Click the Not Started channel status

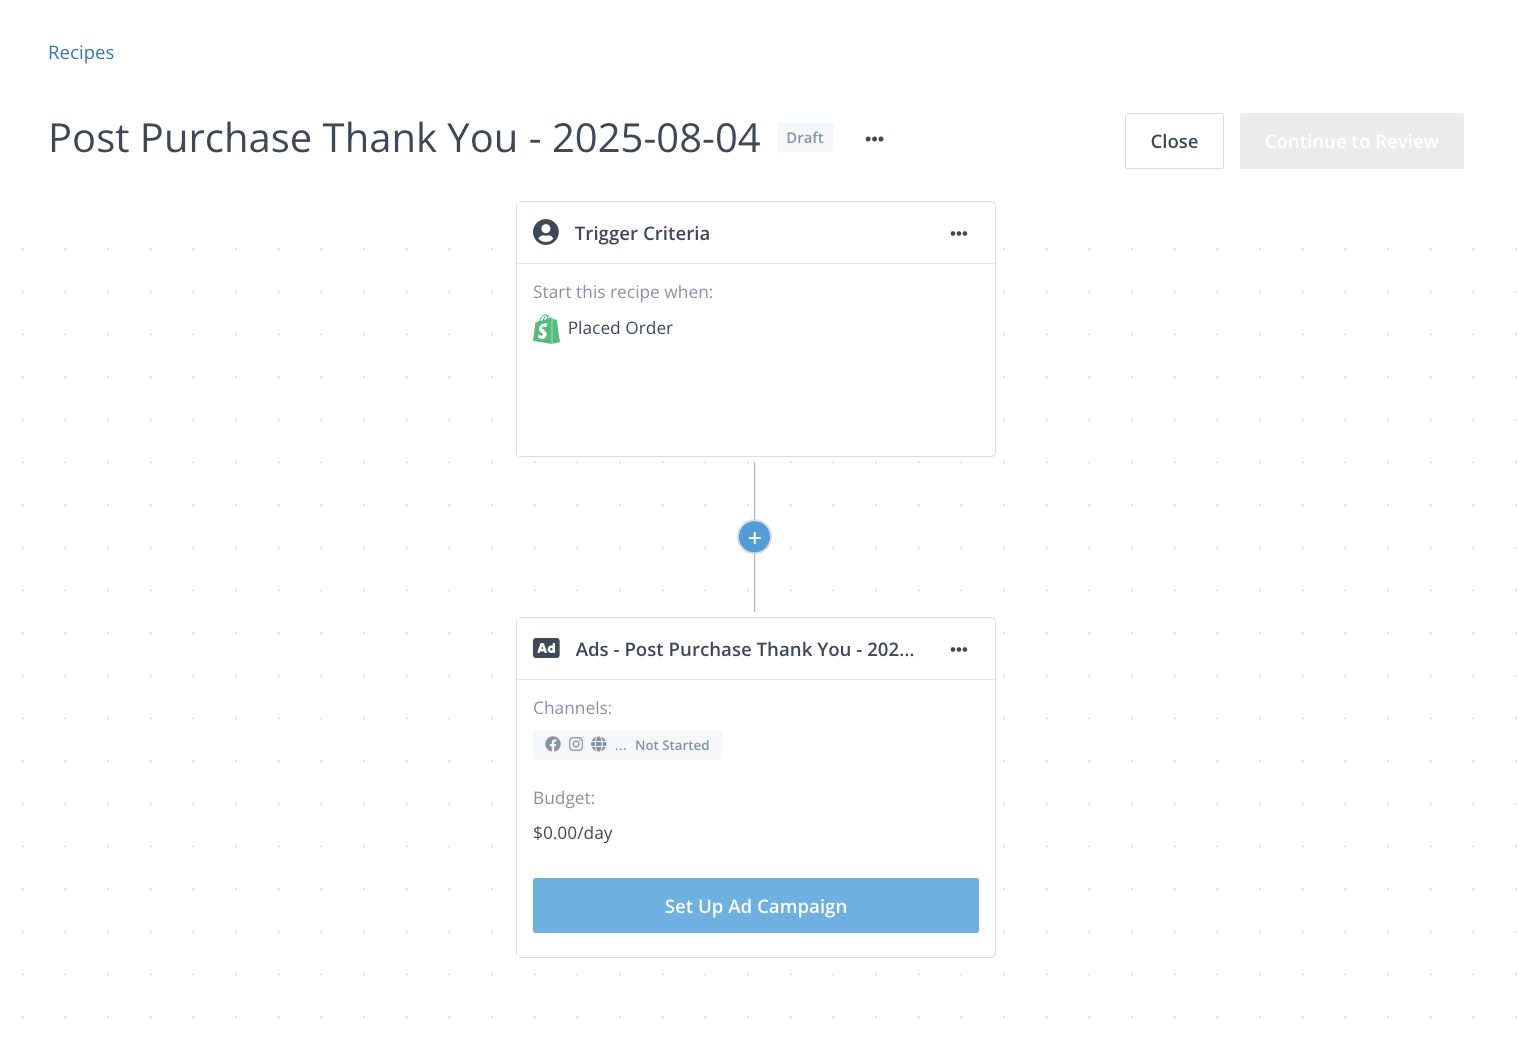671,745
